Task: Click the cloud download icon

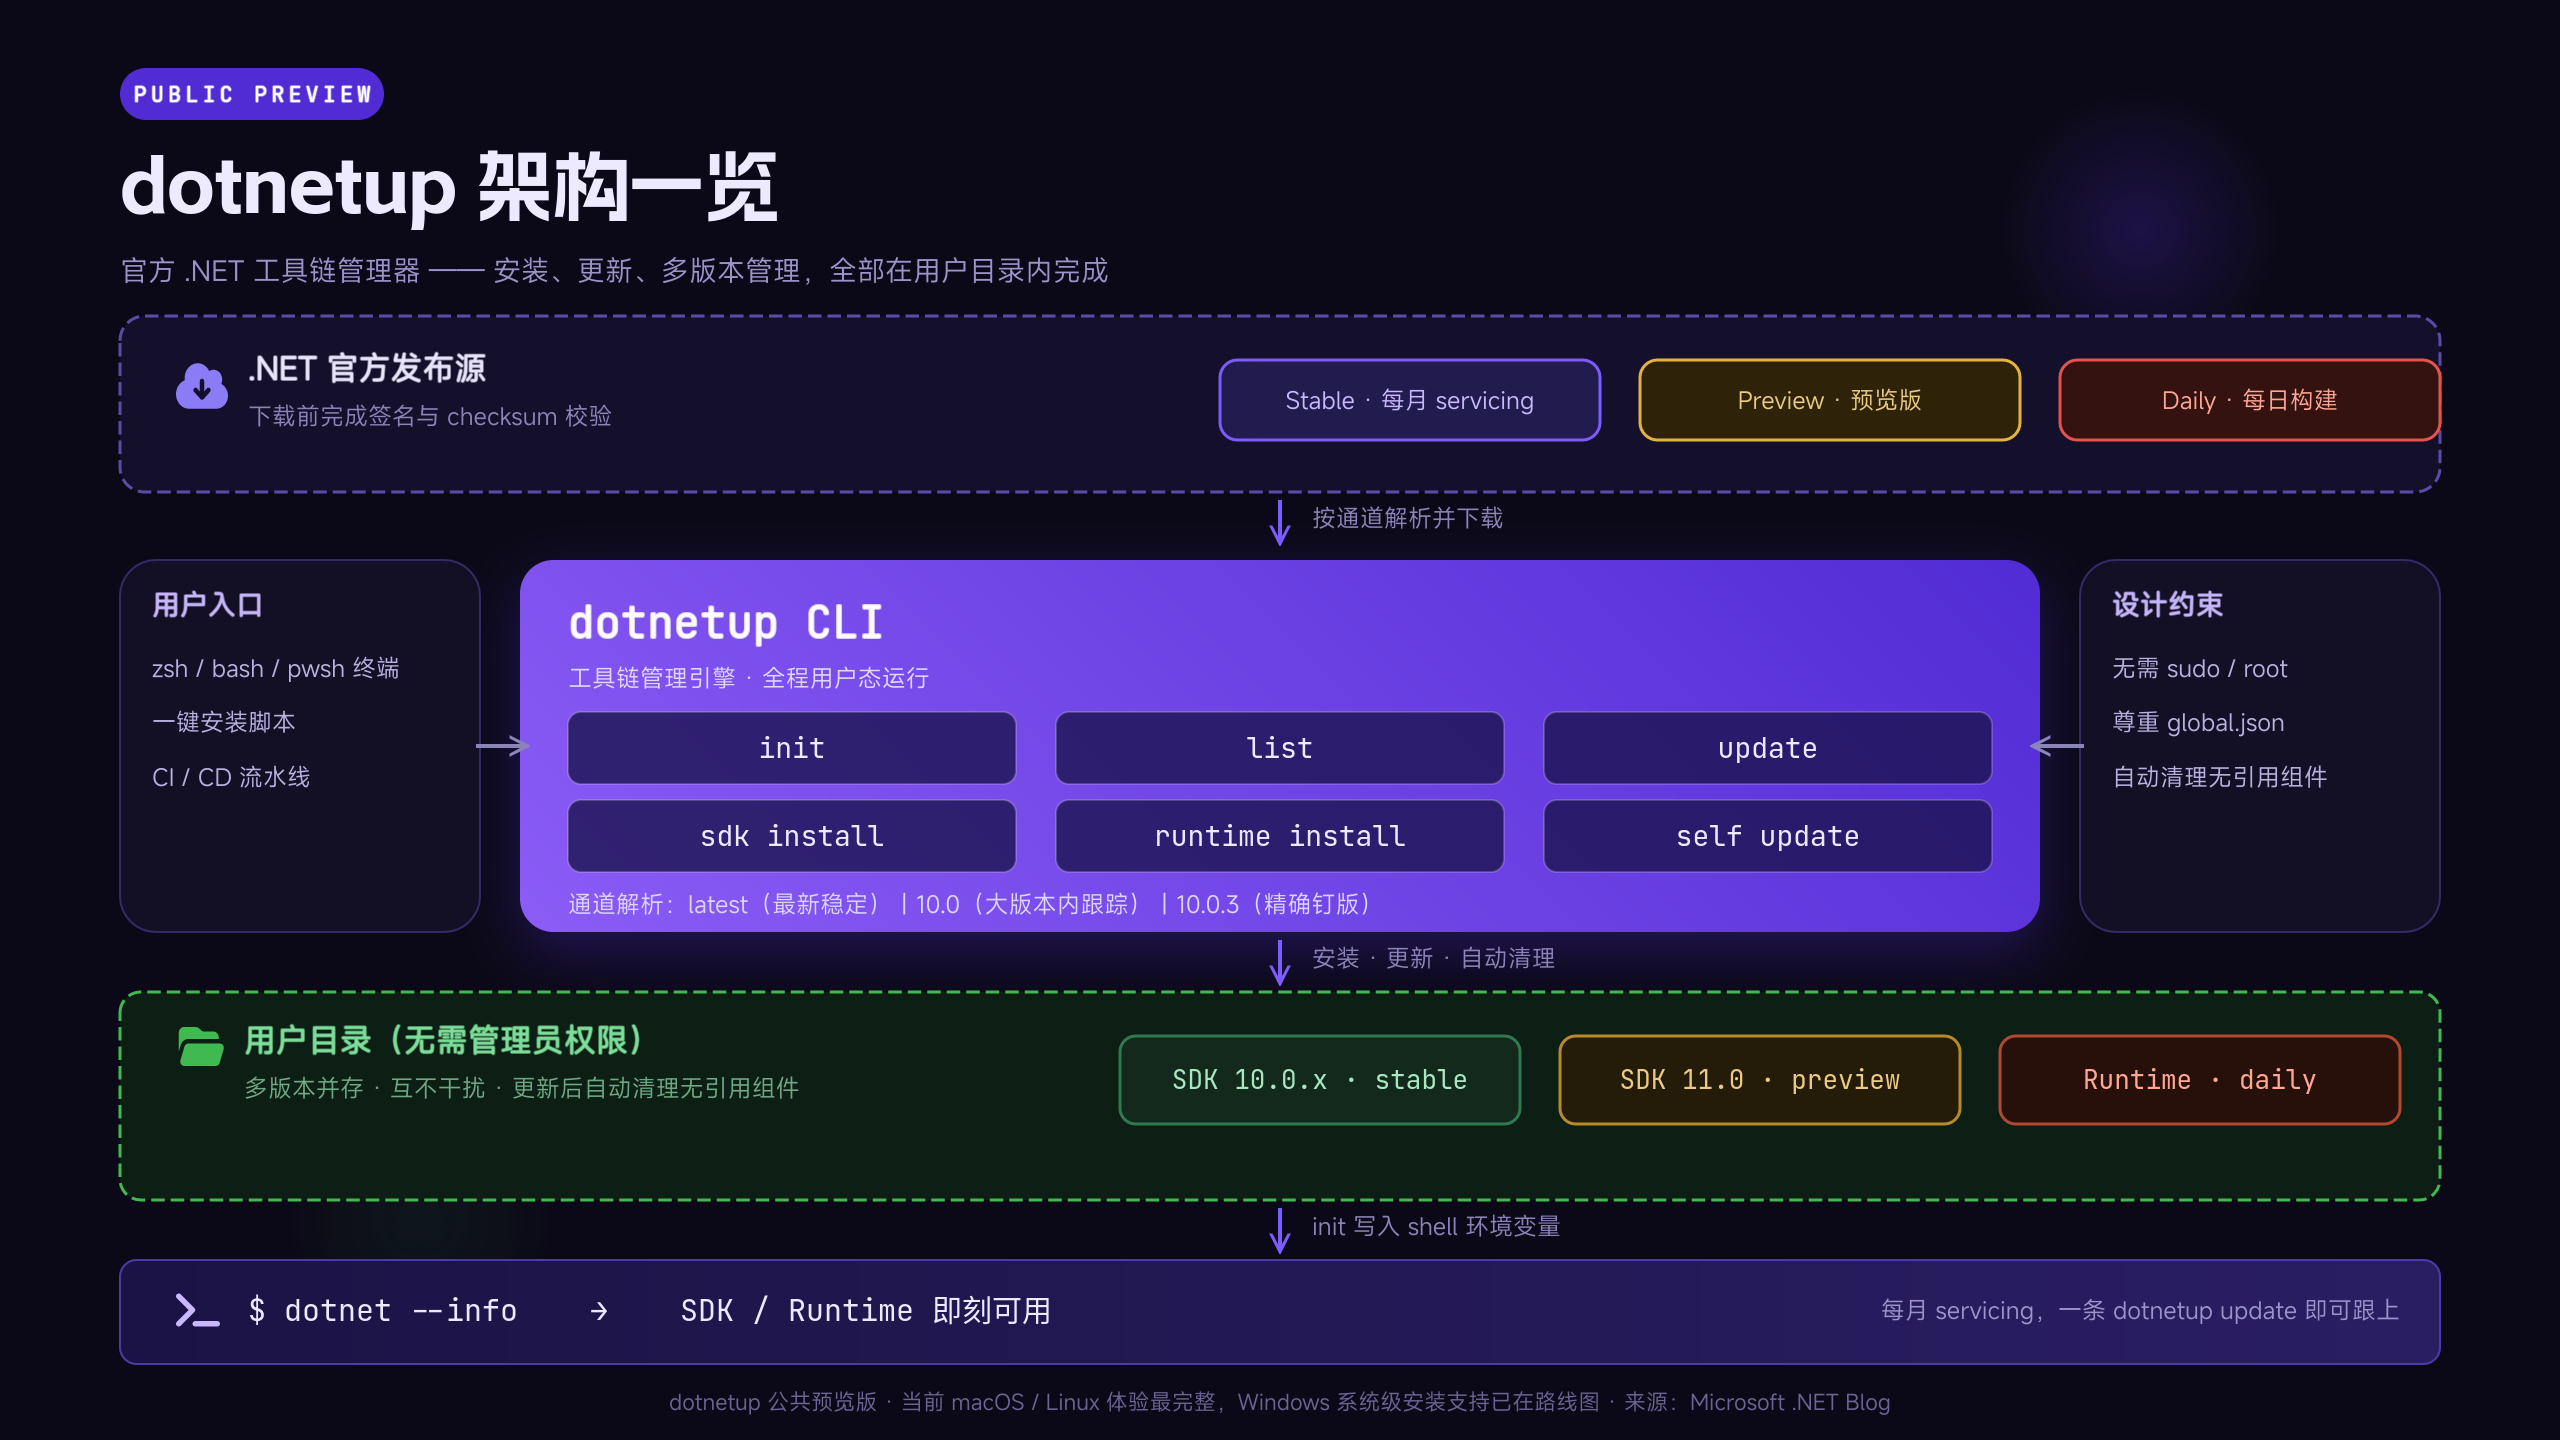Action: [202, 387]
